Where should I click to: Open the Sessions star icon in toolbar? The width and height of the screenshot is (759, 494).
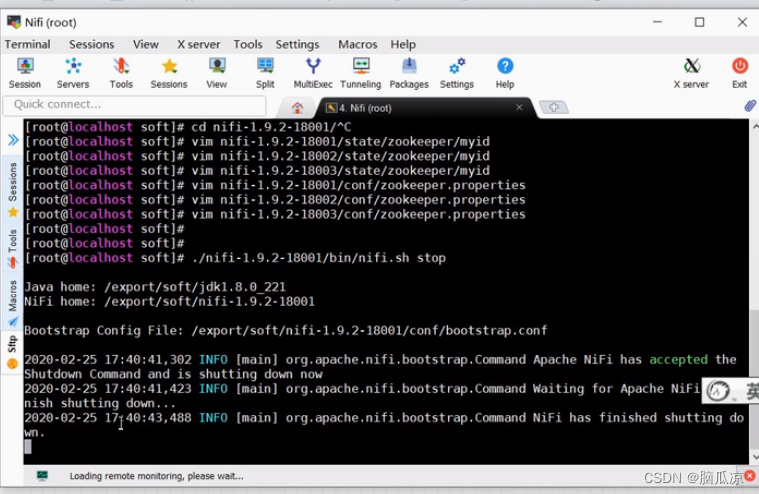169,73
